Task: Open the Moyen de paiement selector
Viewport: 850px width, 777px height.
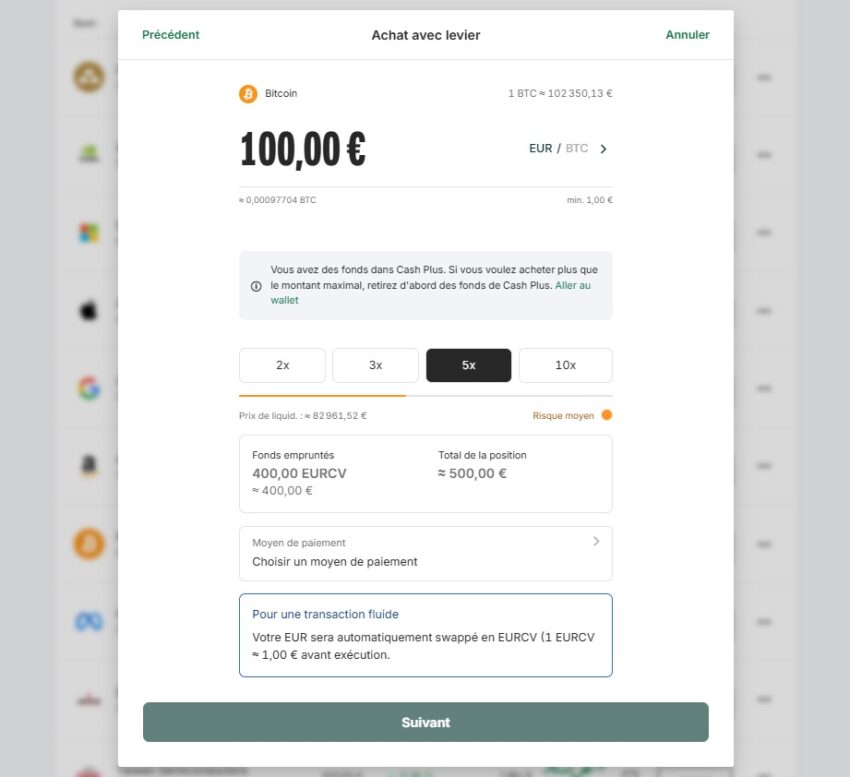Action: click(426, 552)
